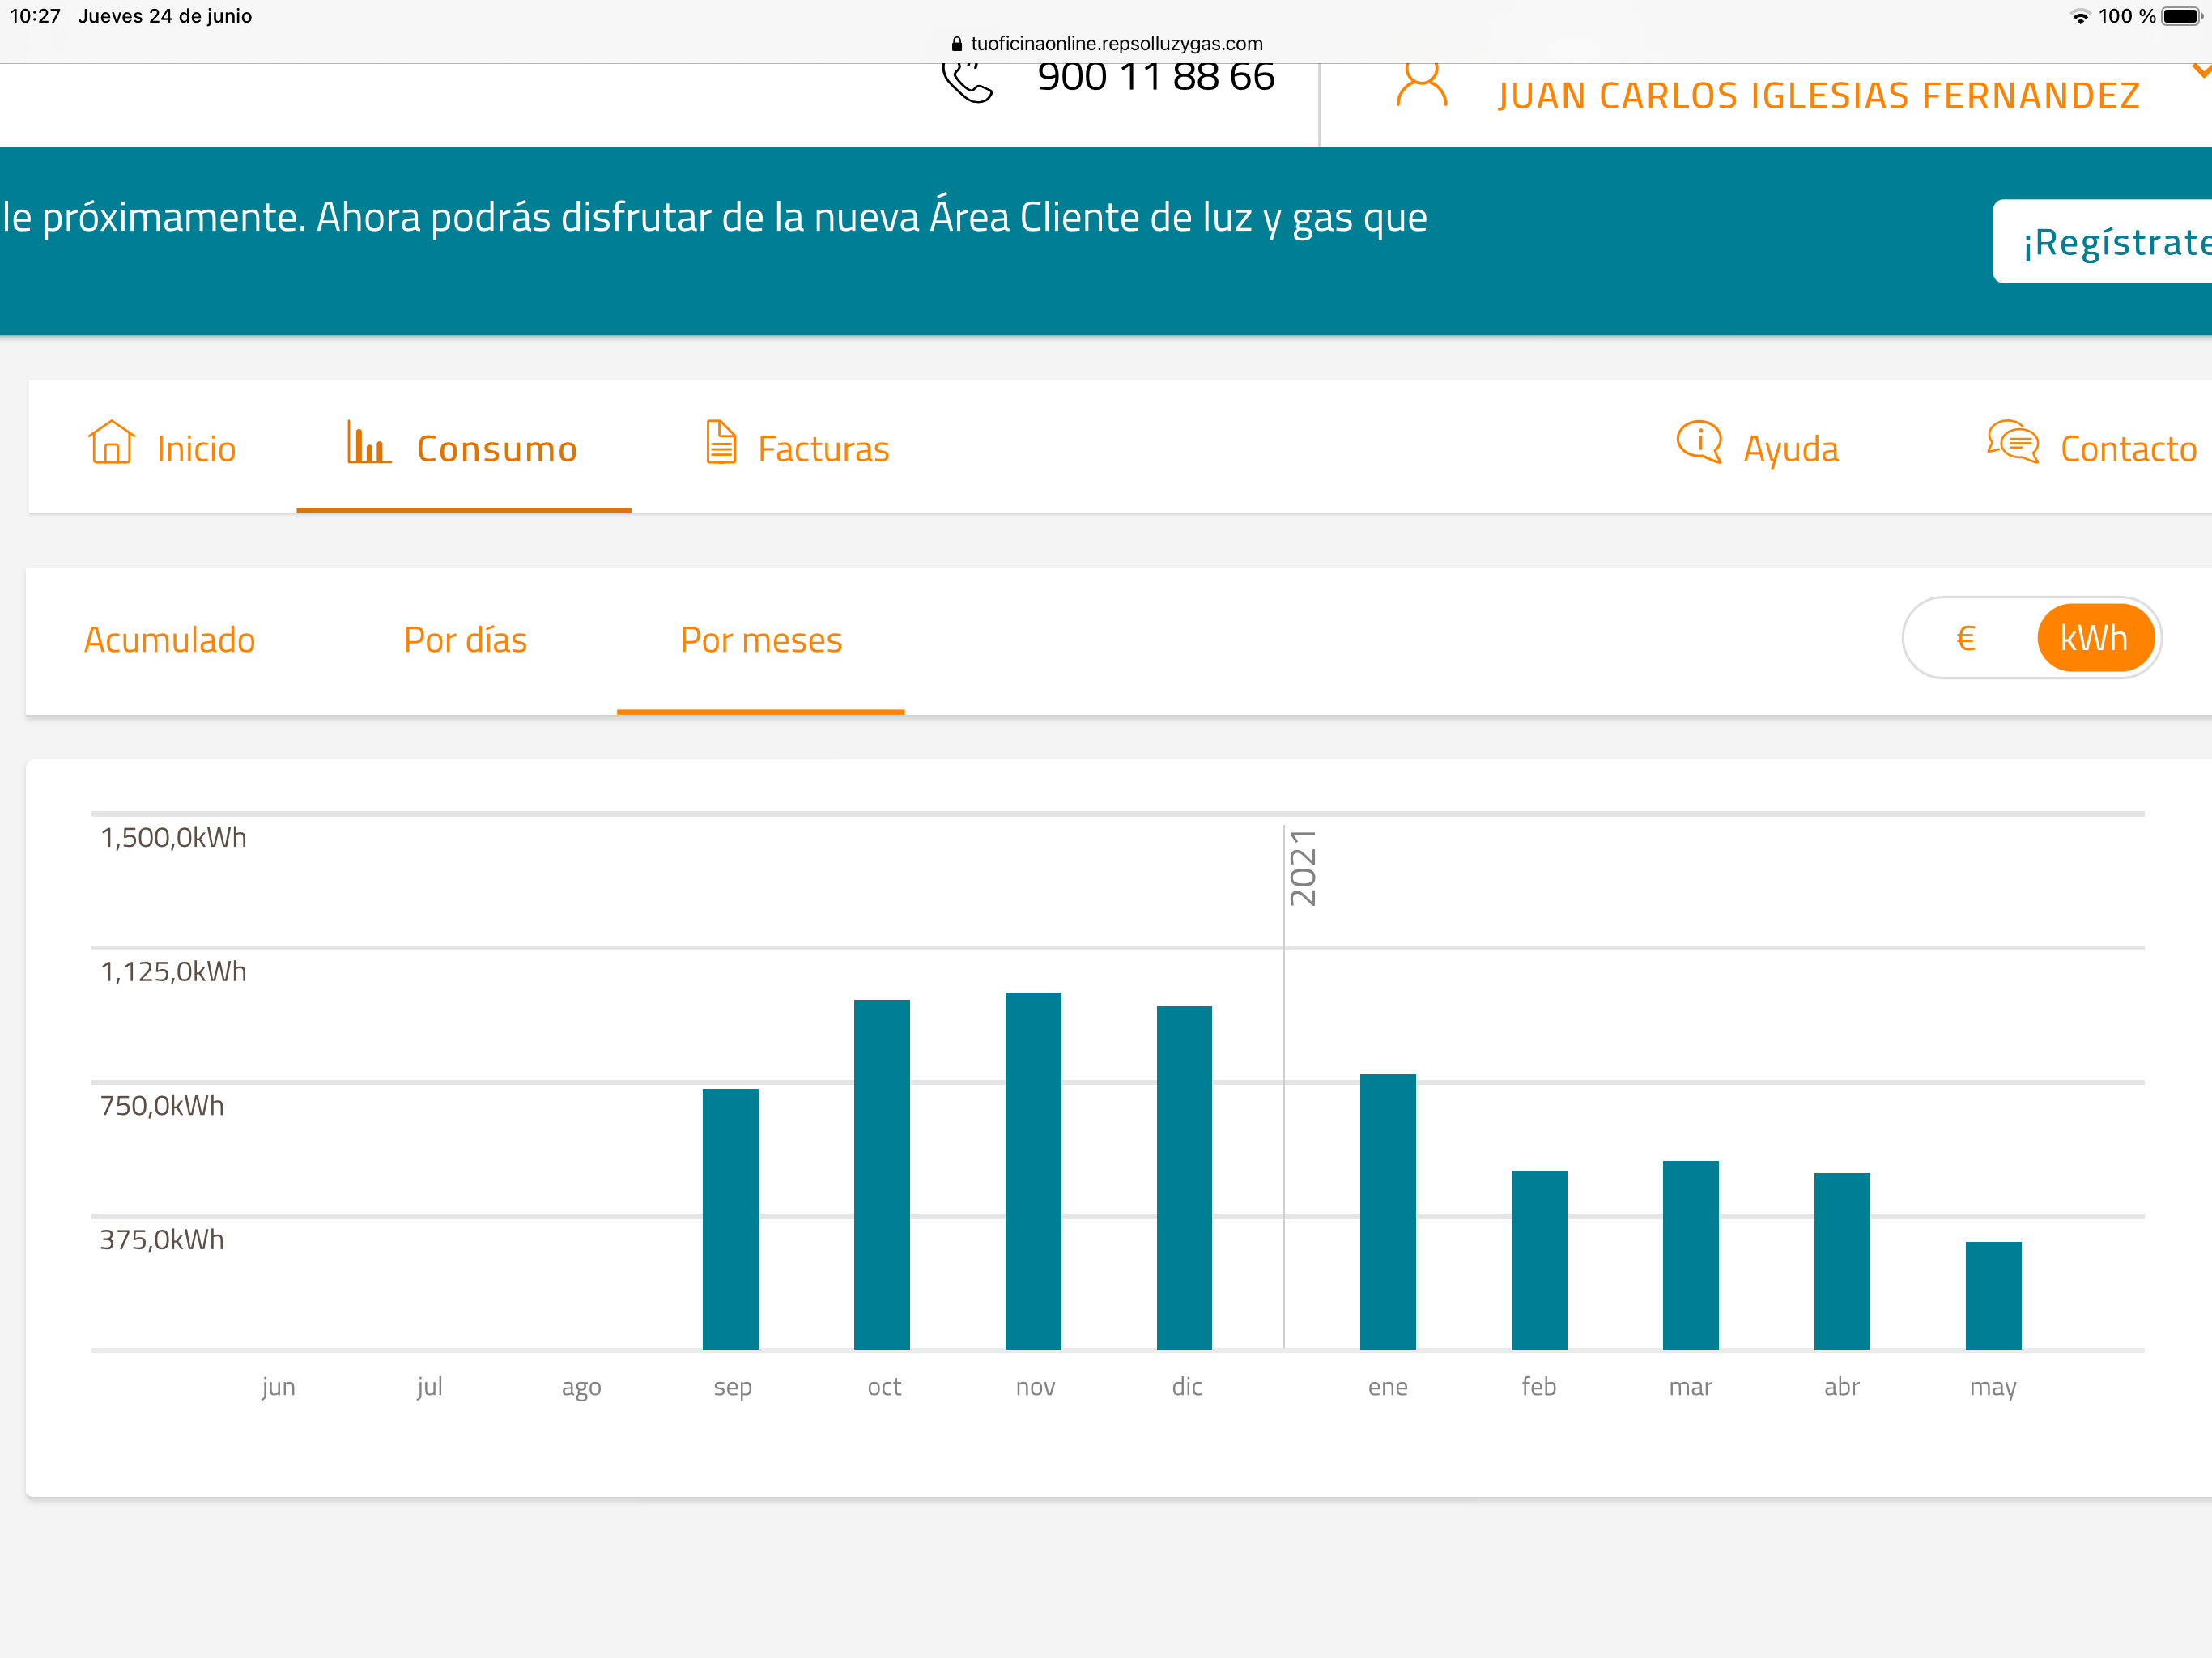This screenshot has width=2212, height=1658.
Task: Tap the 1,500,0kWh axis label
Action: pos(173,838)
